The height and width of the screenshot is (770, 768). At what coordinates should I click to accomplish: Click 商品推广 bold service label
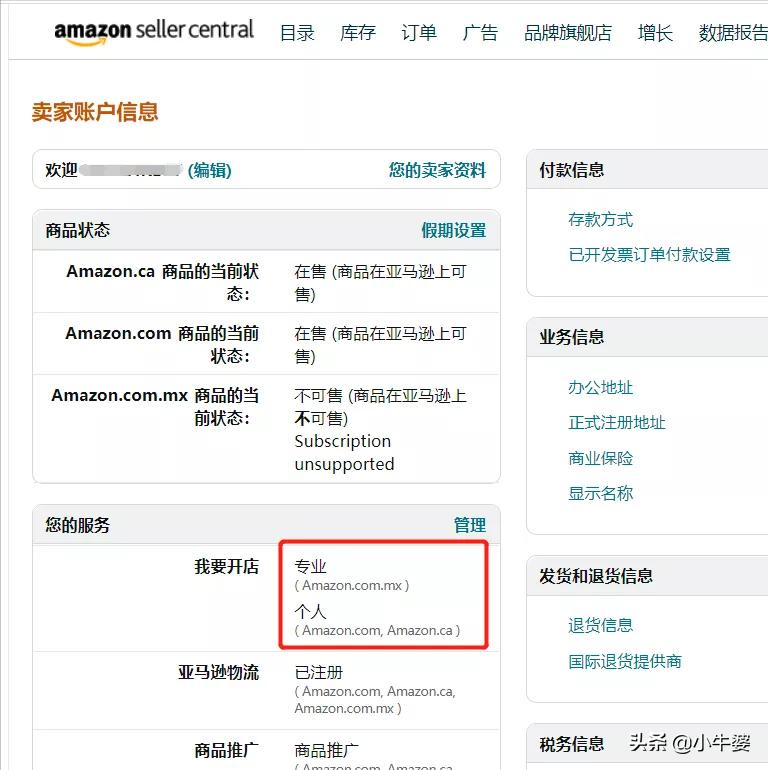[226, 750]
